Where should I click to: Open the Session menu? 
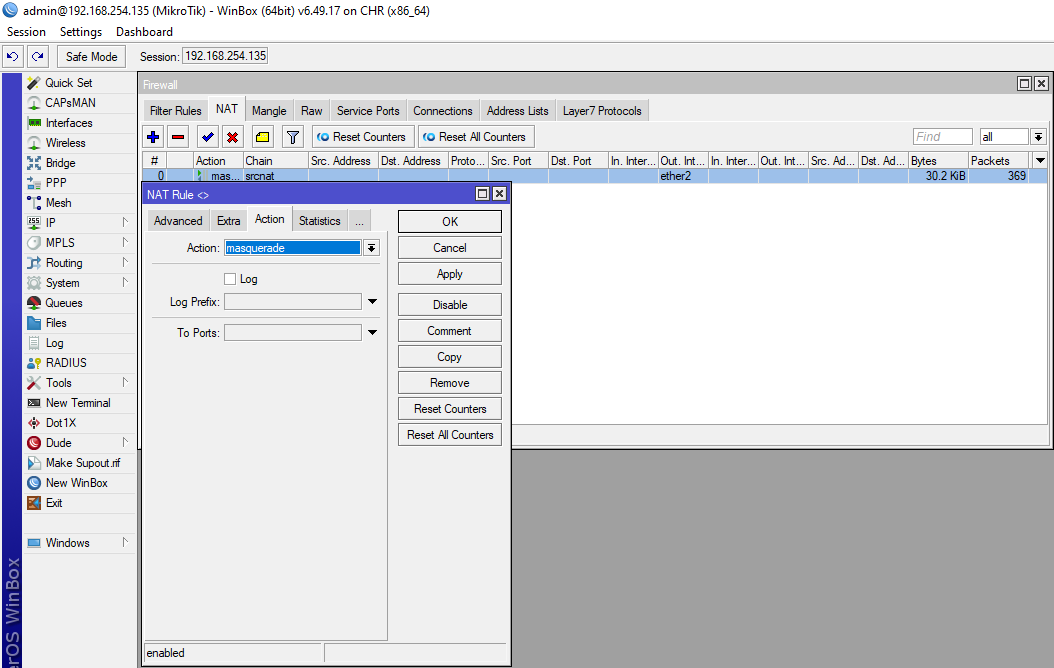(26, 32)
